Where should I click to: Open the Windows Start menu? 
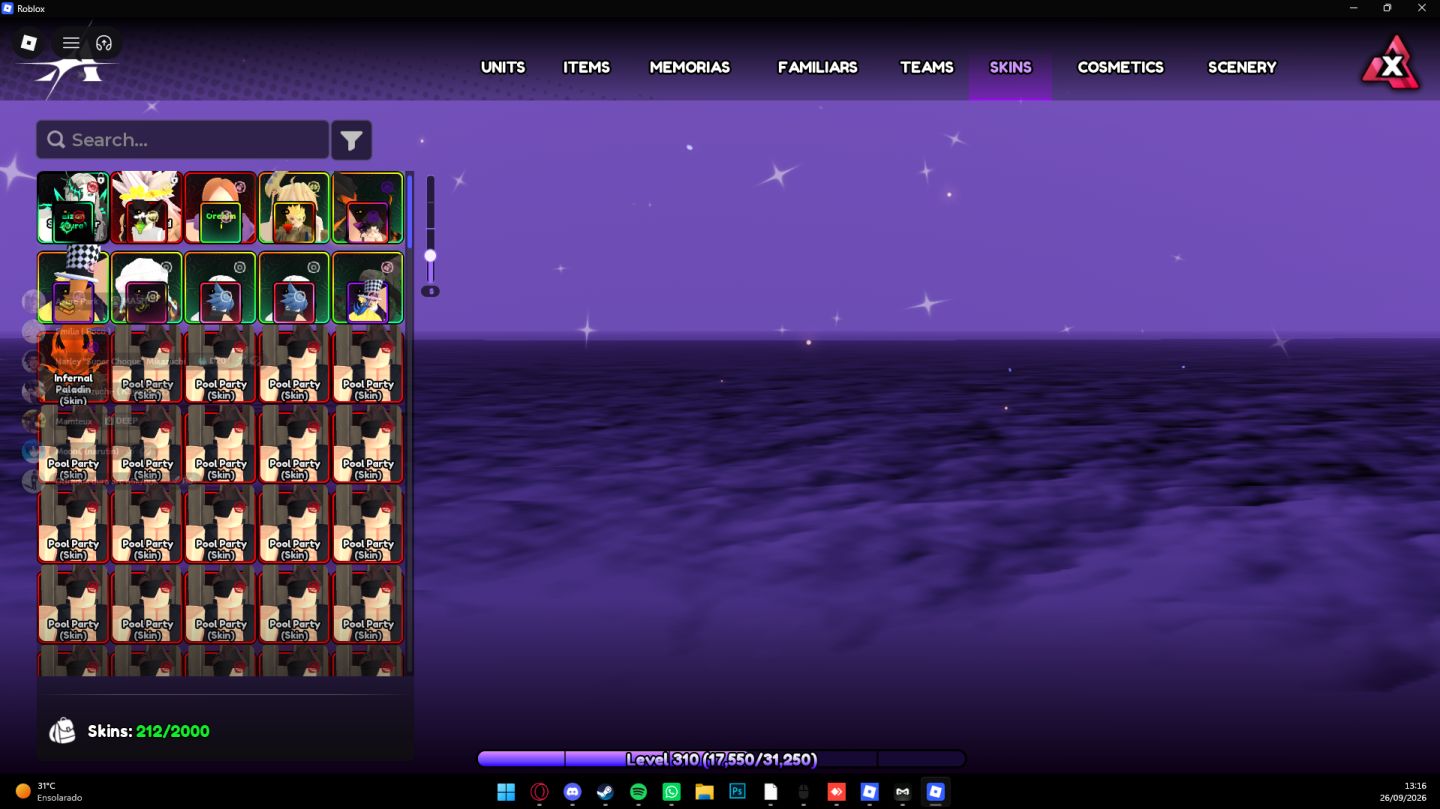tap(506, 792)
